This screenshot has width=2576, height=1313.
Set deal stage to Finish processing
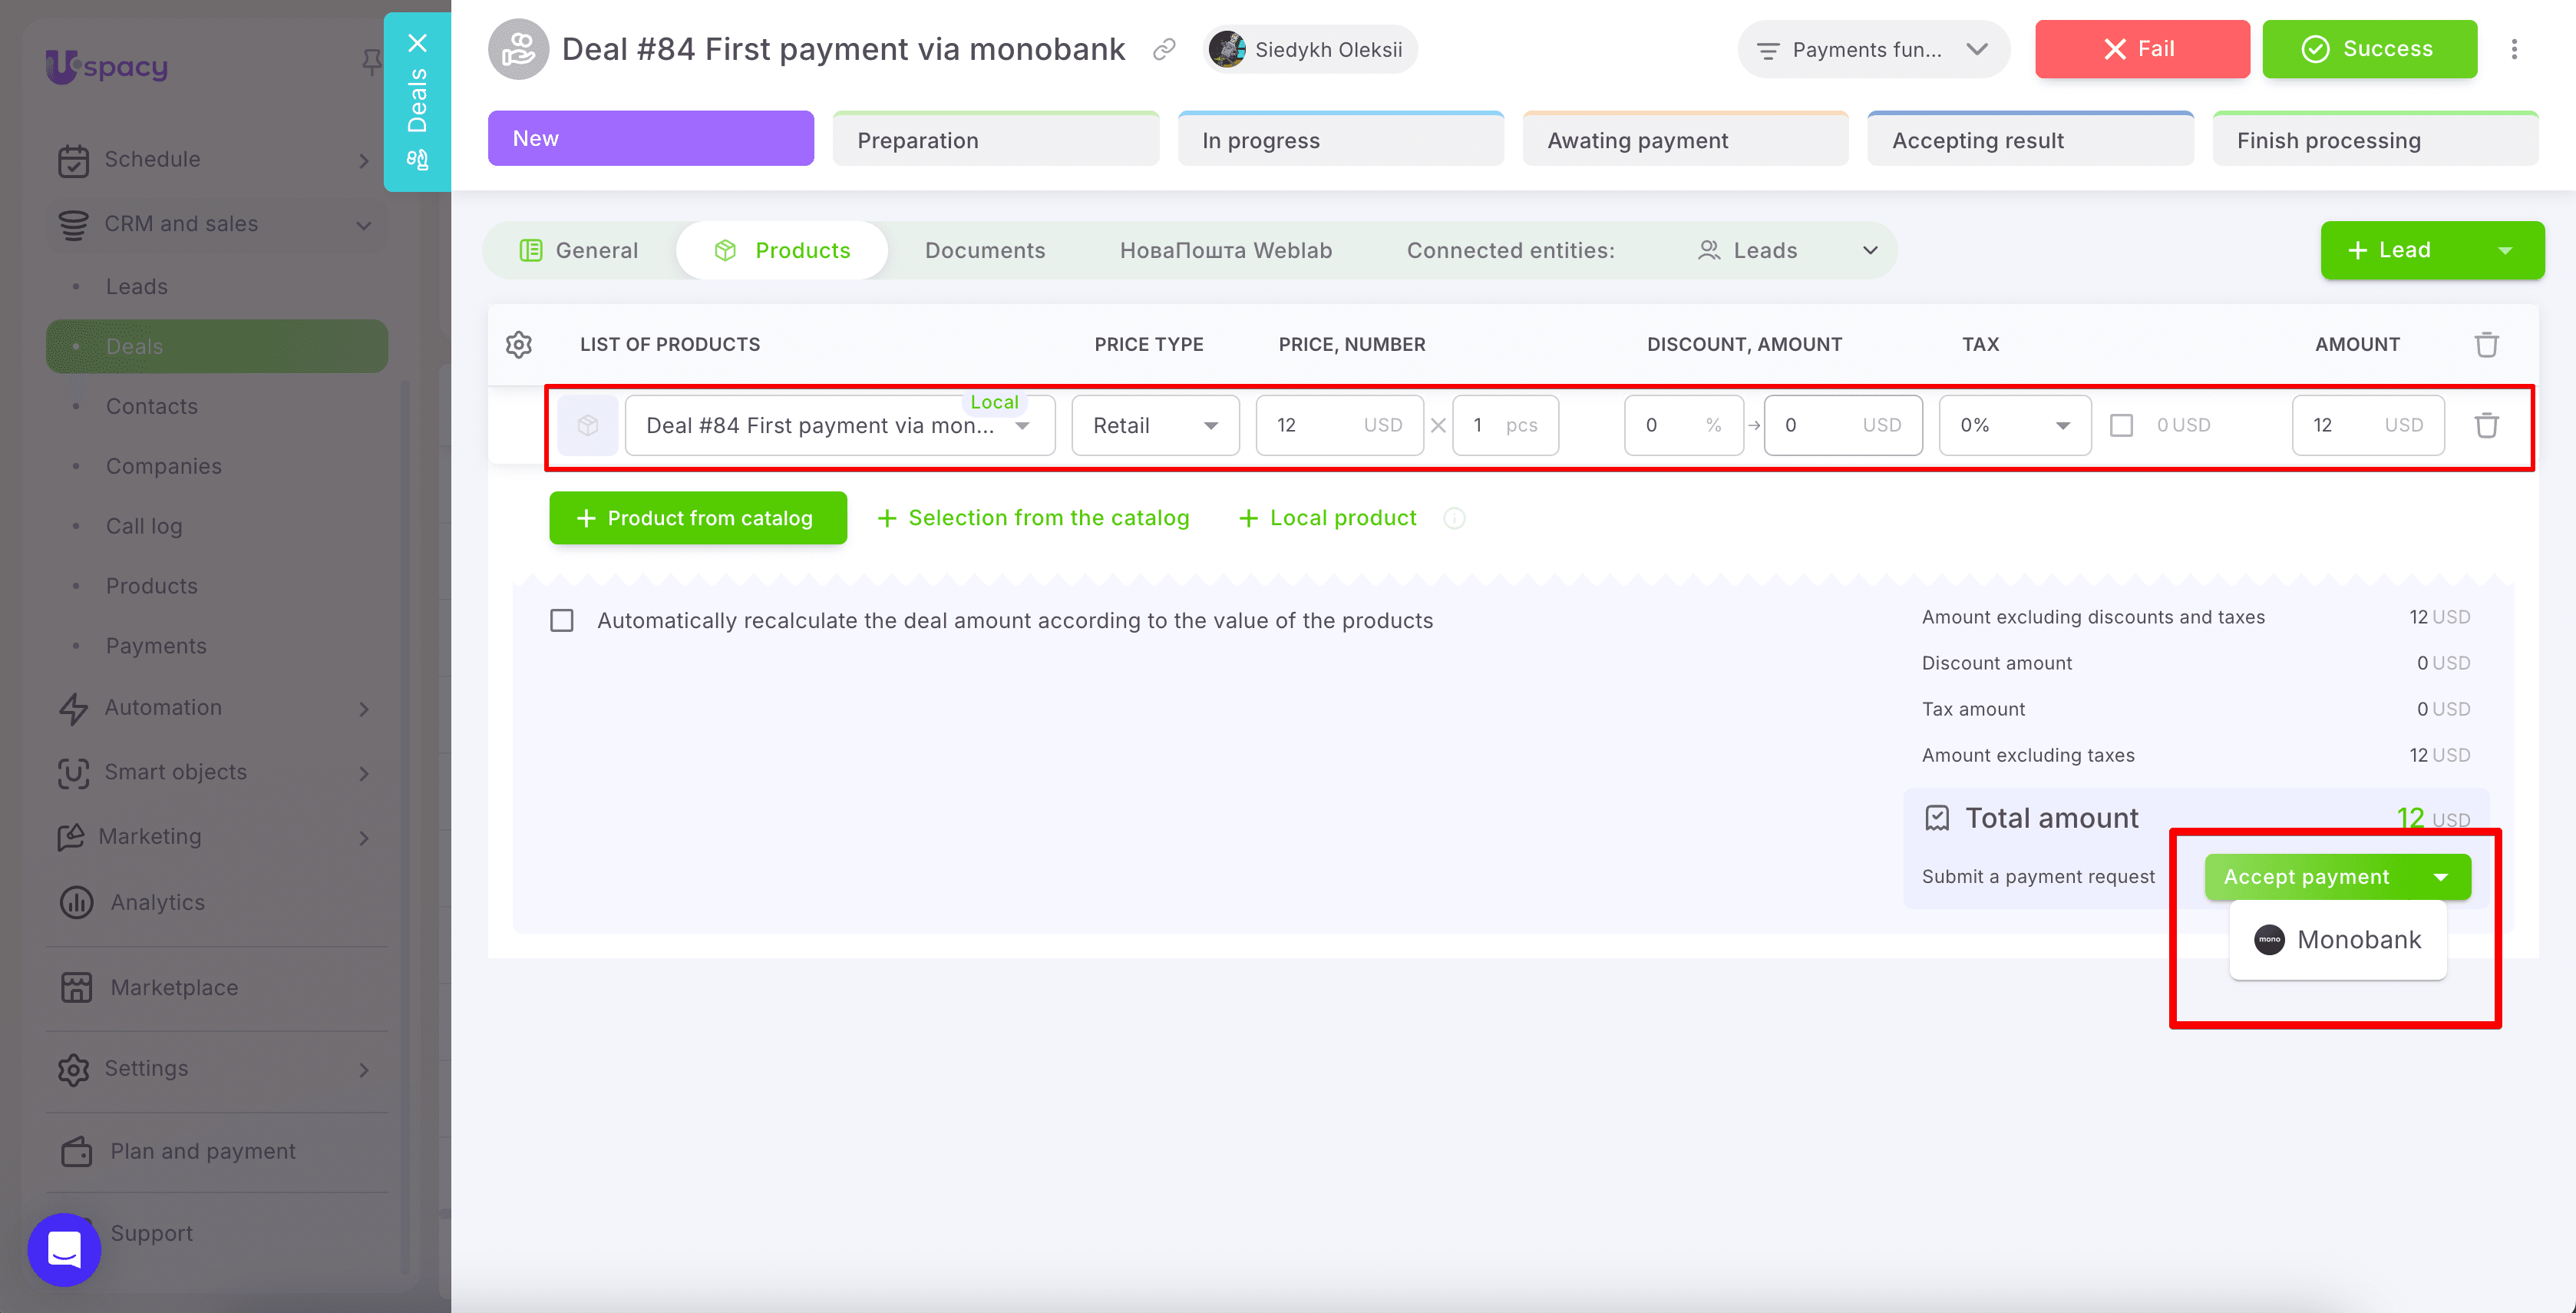click(2376, 138)
